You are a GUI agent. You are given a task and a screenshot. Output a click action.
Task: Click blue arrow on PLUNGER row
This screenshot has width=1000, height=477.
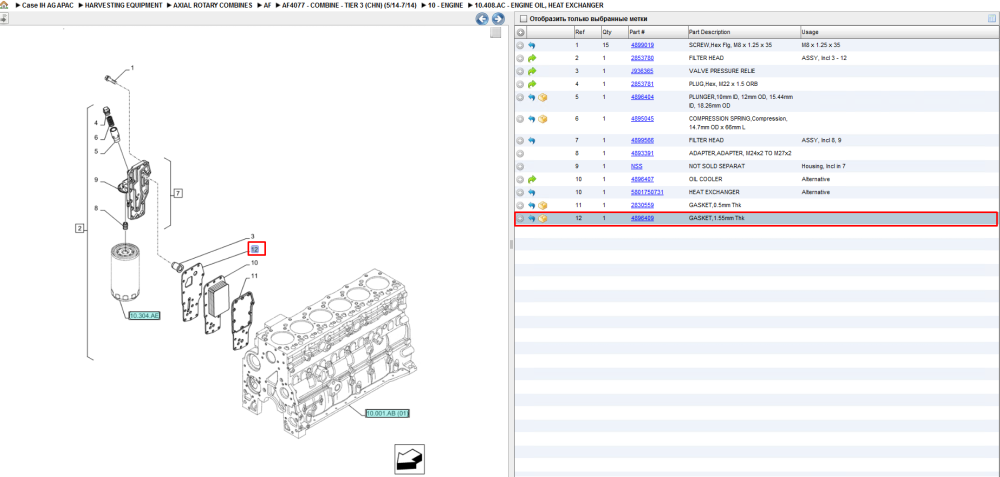click(x=531, y=98)
